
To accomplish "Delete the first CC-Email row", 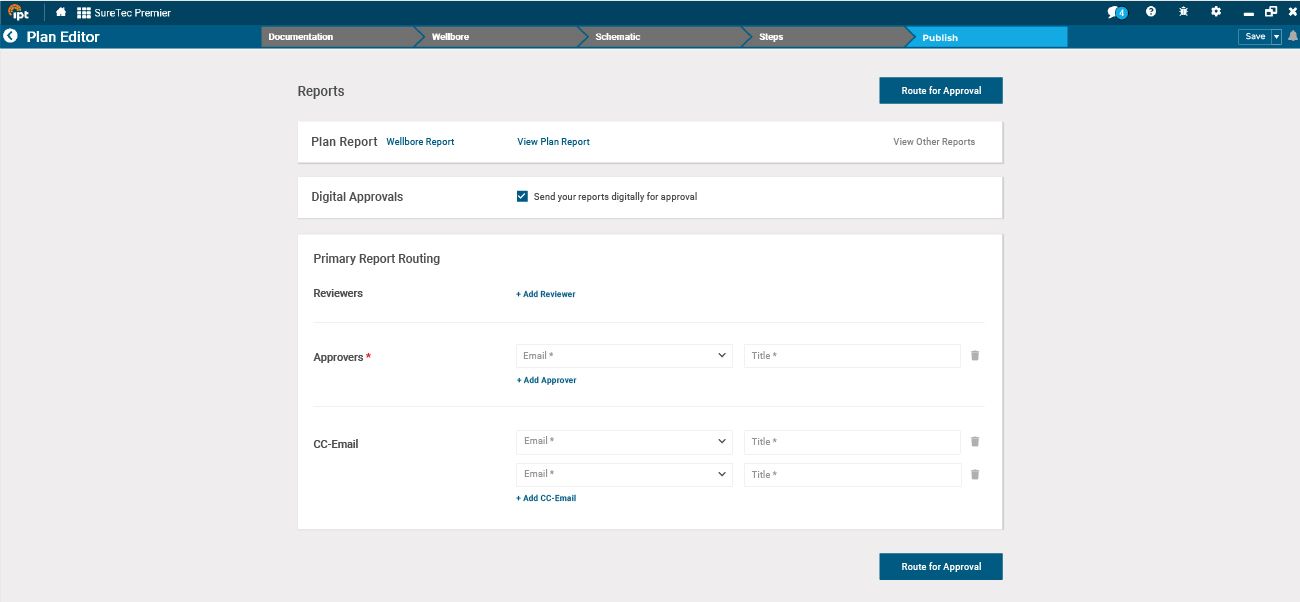I will (x=975, y=442).
